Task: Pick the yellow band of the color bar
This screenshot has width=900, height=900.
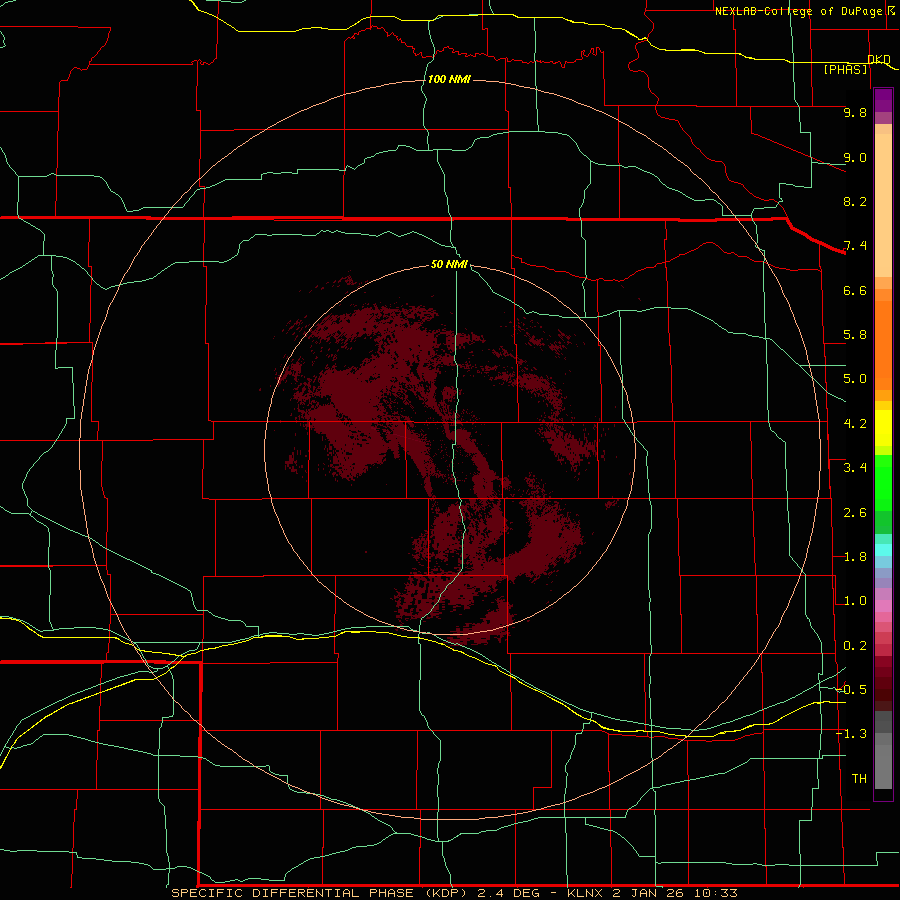Action: coord(883,428)
